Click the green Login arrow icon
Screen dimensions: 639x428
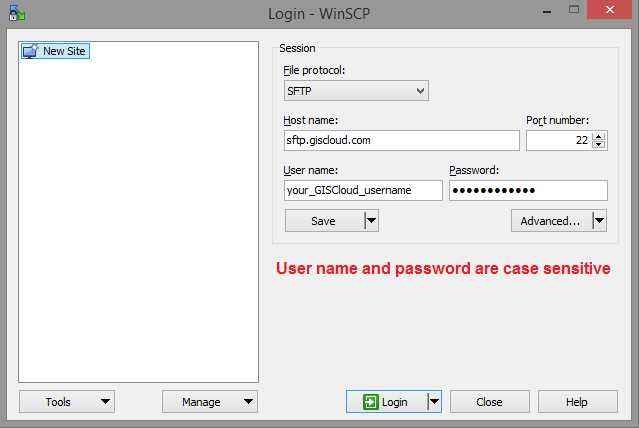pos(370,402)
